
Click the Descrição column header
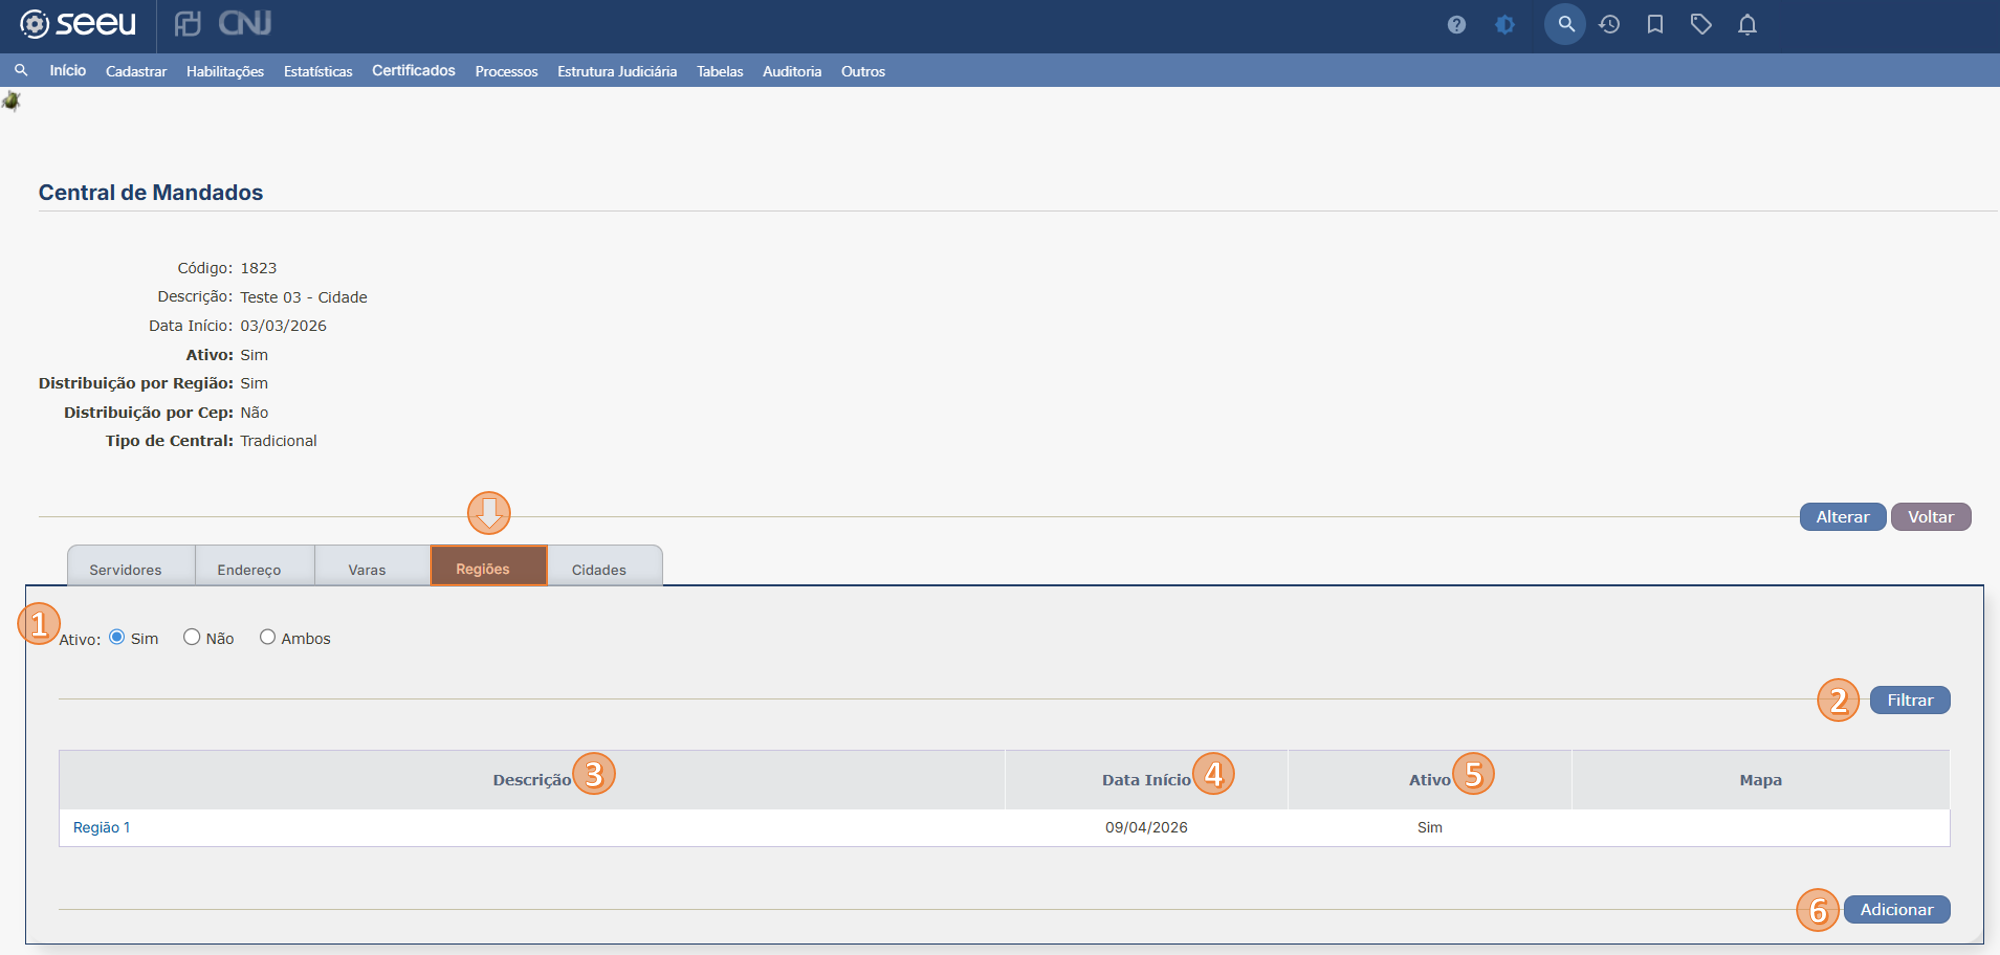pos(532,780)
